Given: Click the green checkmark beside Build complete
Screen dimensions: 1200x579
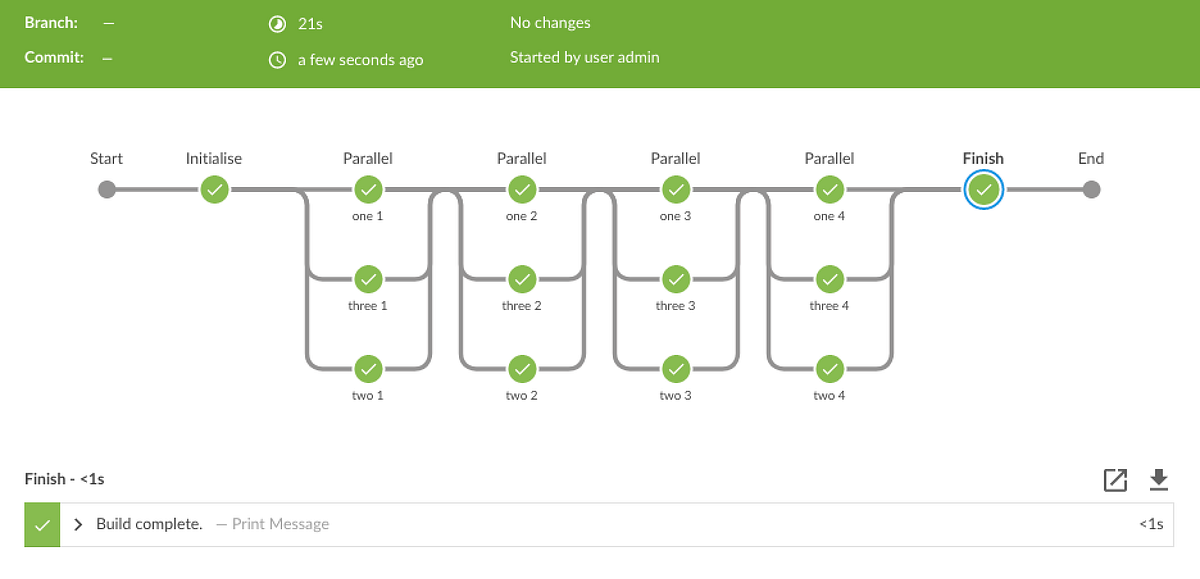Looking at the screenshot, I should (x=42, y=523).
